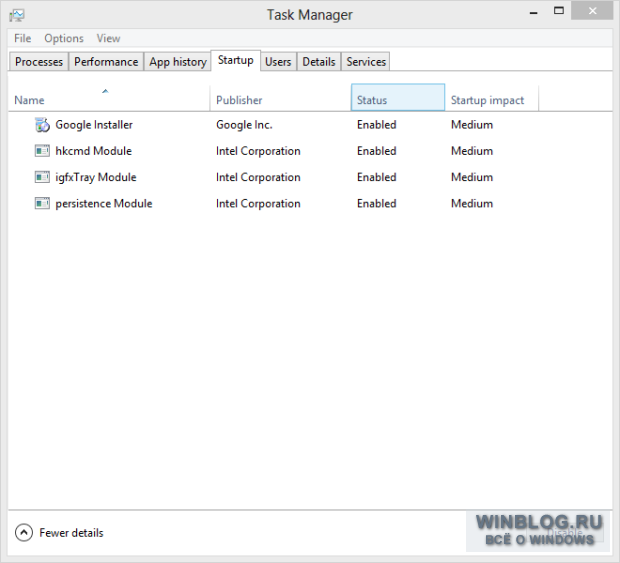The image size is (620, 563).
Task: Open the View menu
Action: click(108, 38)
